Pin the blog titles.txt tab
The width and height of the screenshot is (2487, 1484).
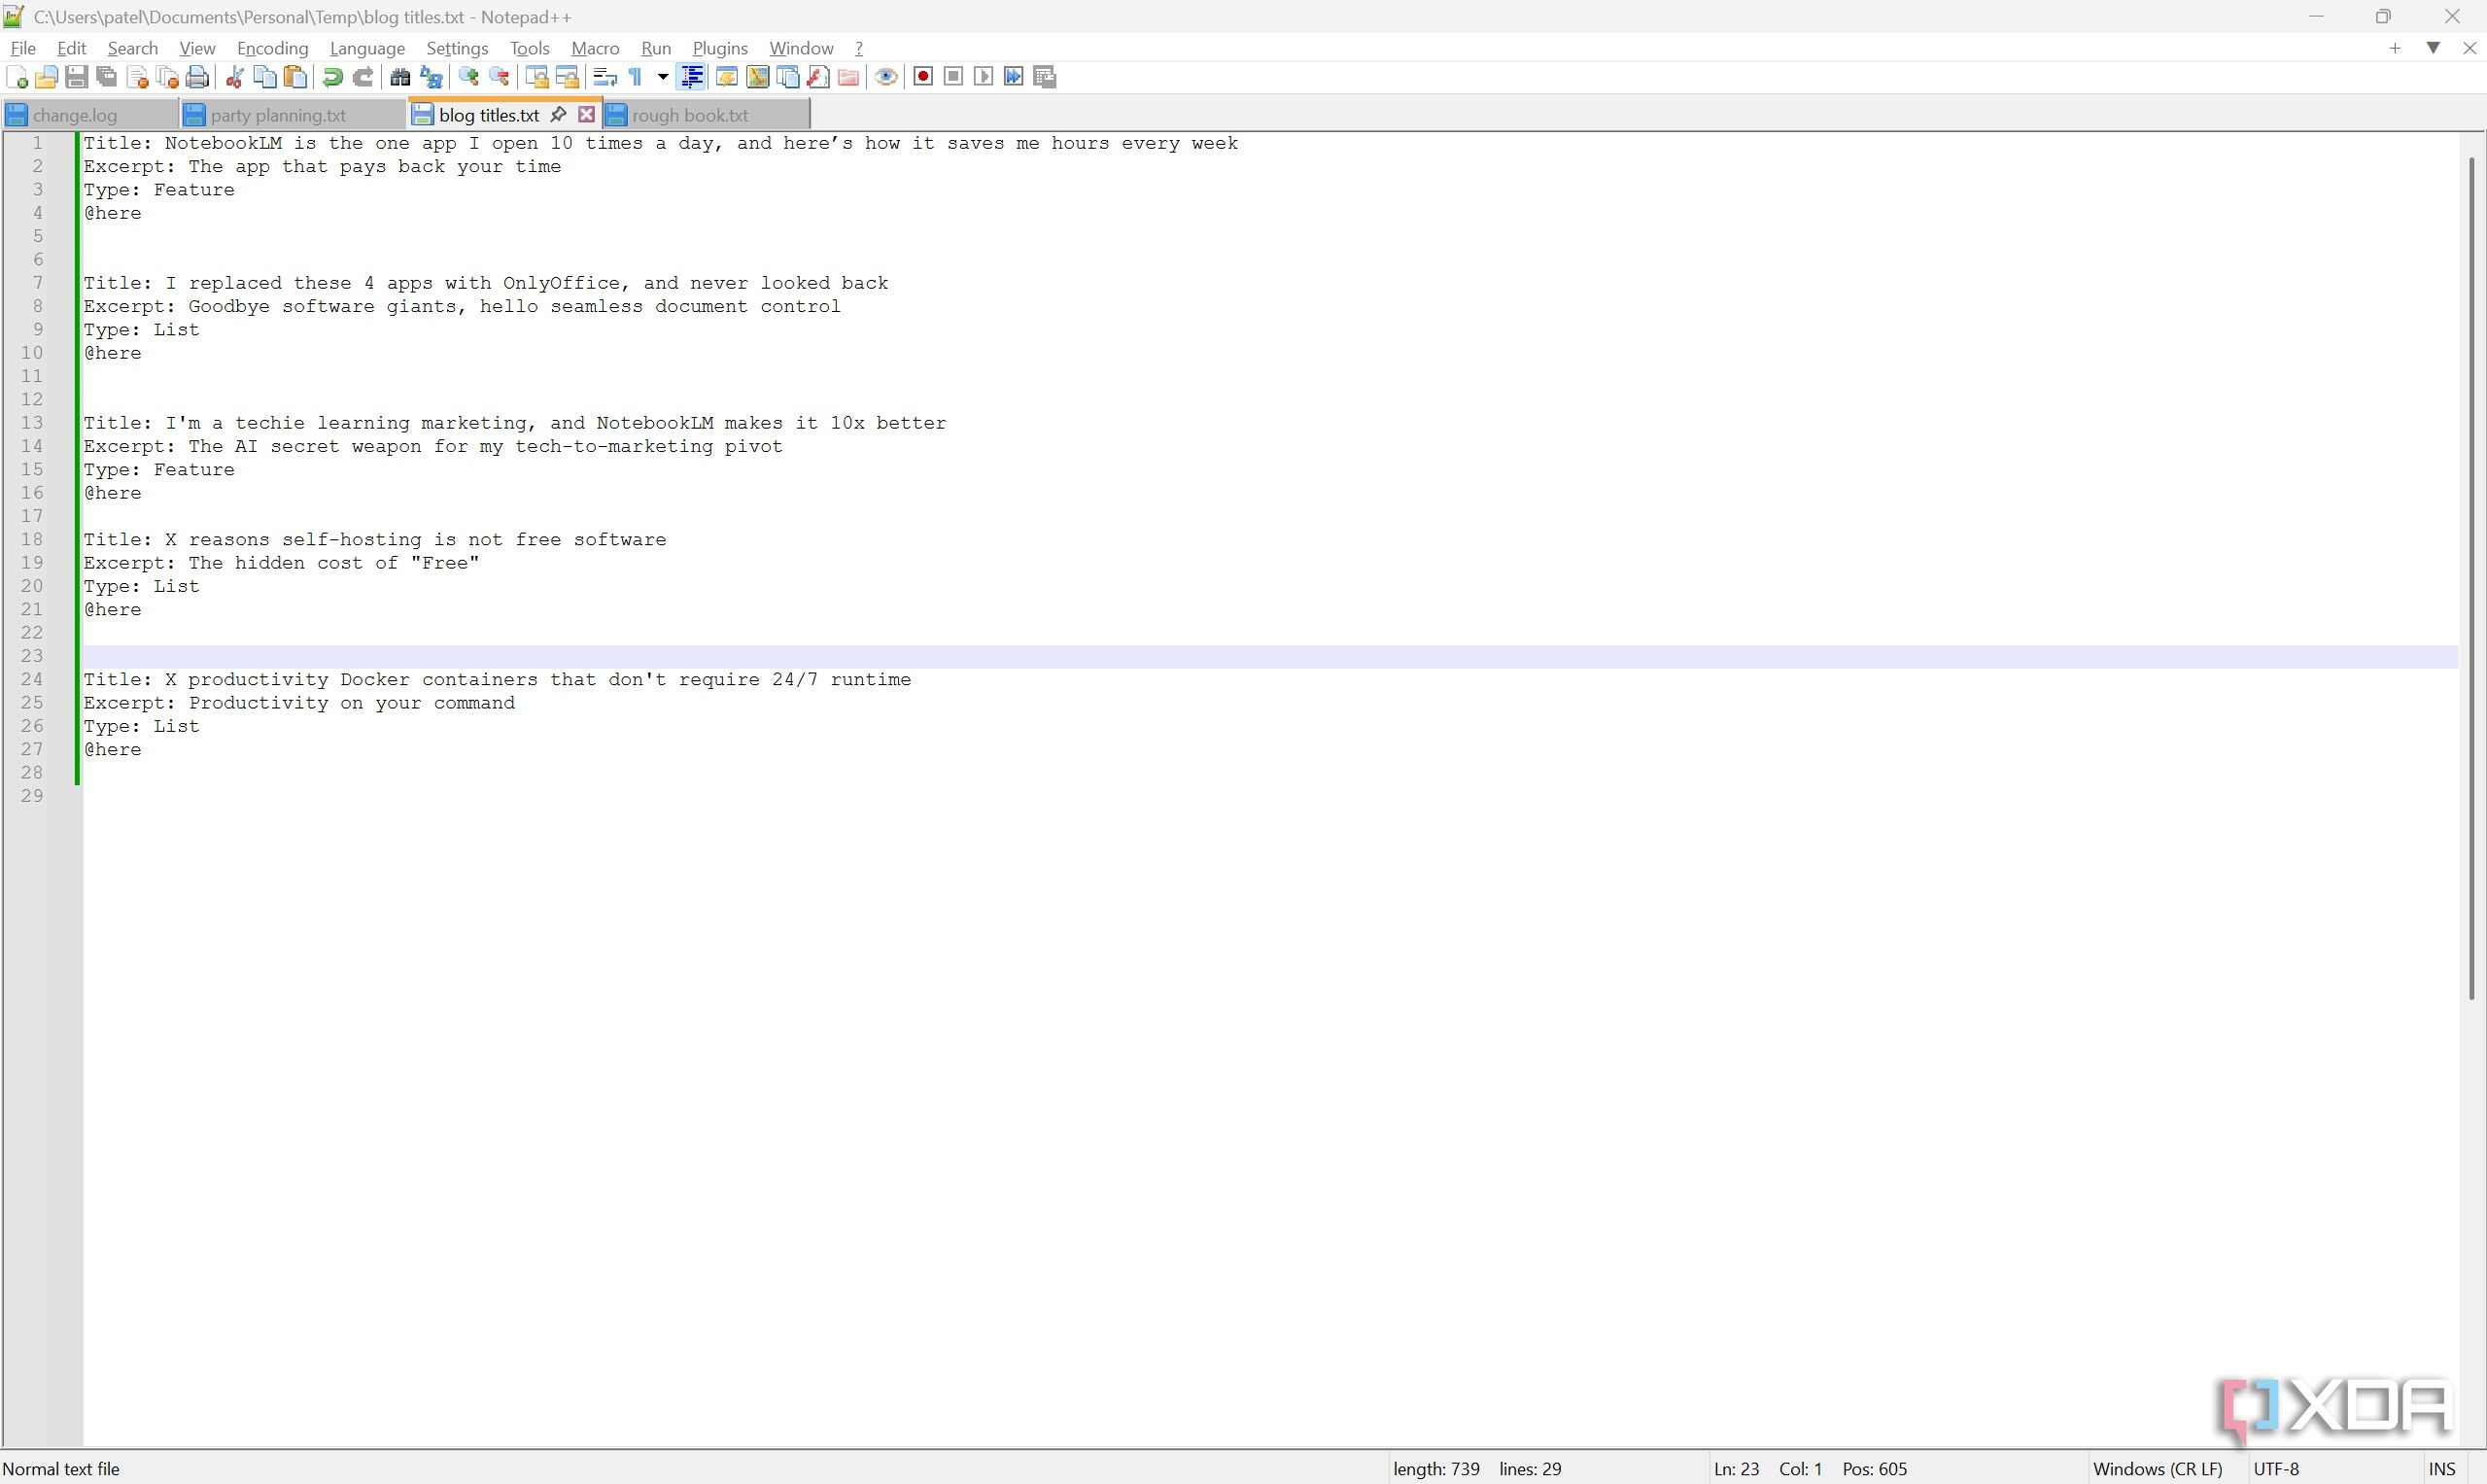click(559, 114)
